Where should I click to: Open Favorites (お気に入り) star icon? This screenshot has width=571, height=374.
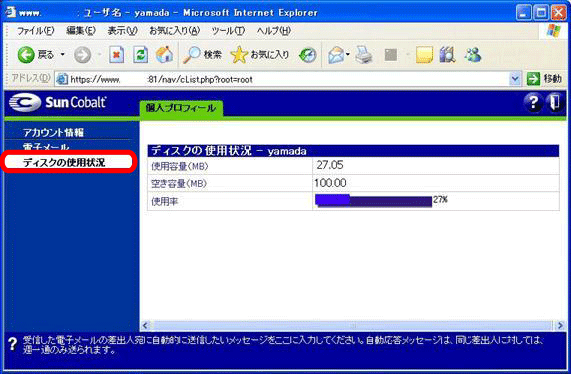(x=239, y=55)
